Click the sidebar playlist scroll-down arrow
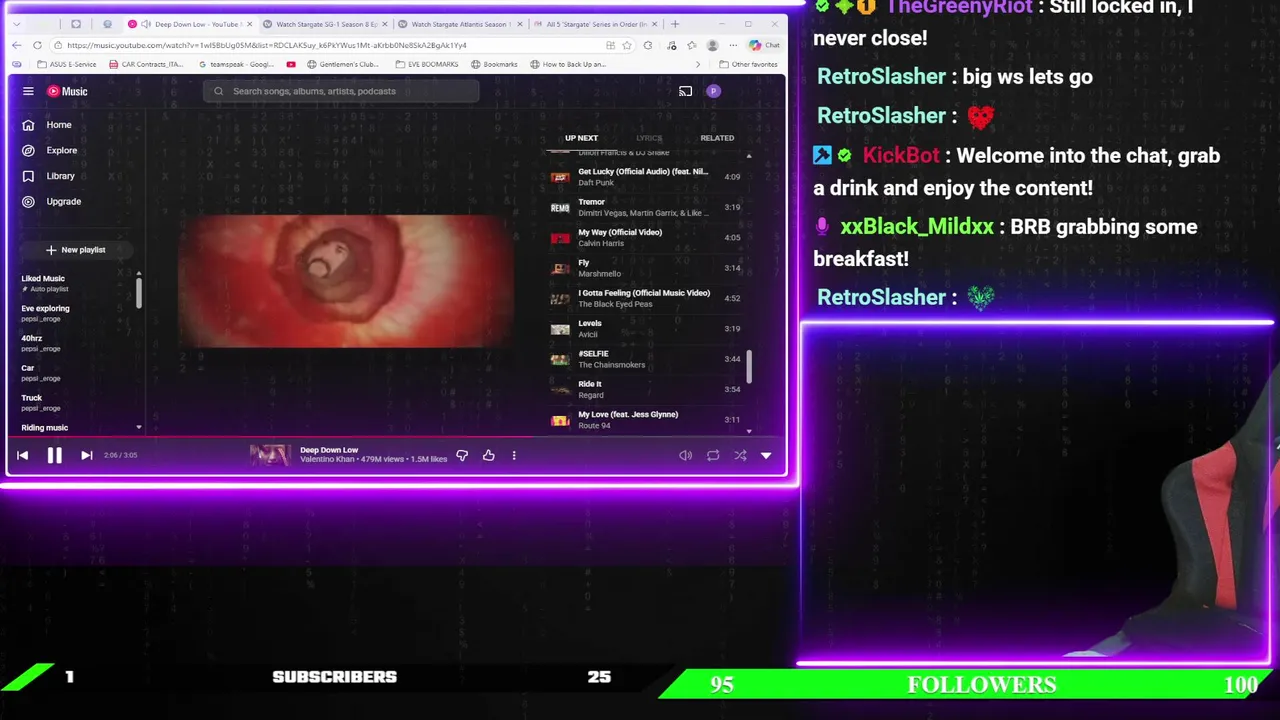This screenshot has width=1280, height=720. [x=139, y=428]
